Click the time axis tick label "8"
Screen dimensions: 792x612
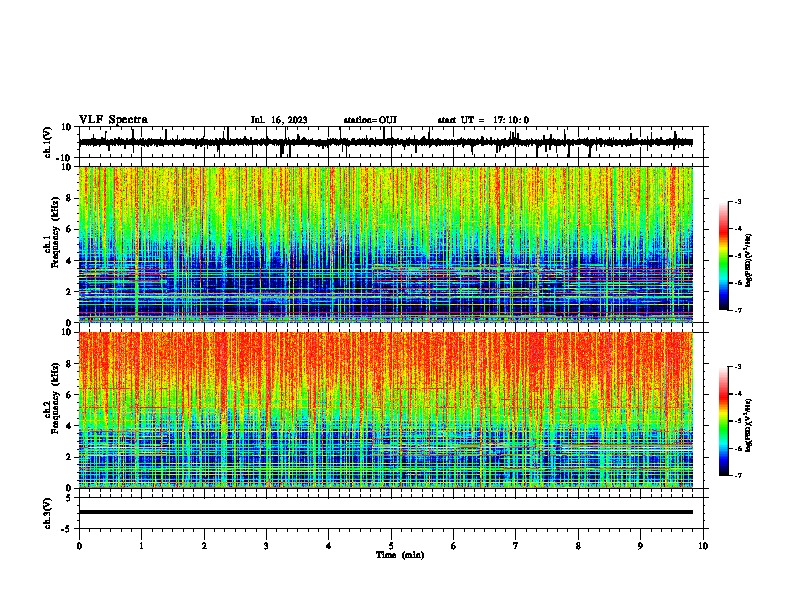click(x=578, y=546)
